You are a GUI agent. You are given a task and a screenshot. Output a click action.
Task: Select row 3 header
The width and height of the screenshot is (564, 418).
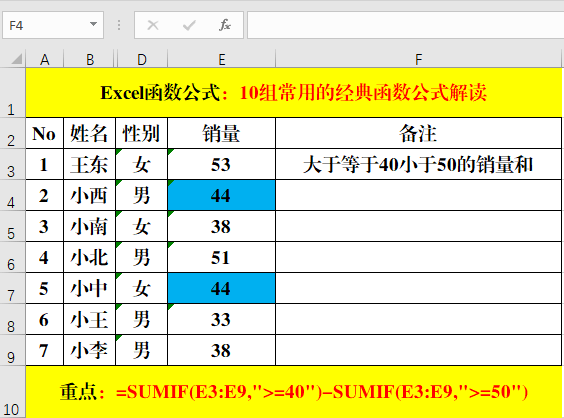pyautogui.click(x=13, y=164)
